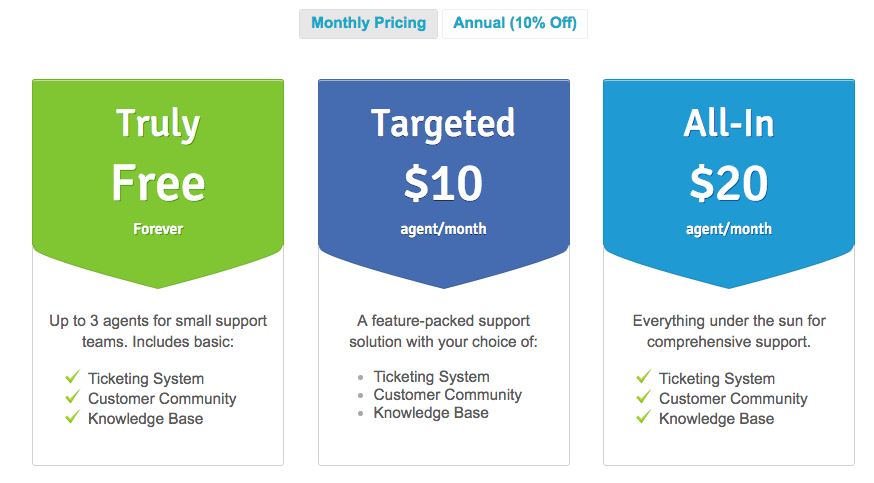Click 'Forever' label under Truly Free

(158, 229)
